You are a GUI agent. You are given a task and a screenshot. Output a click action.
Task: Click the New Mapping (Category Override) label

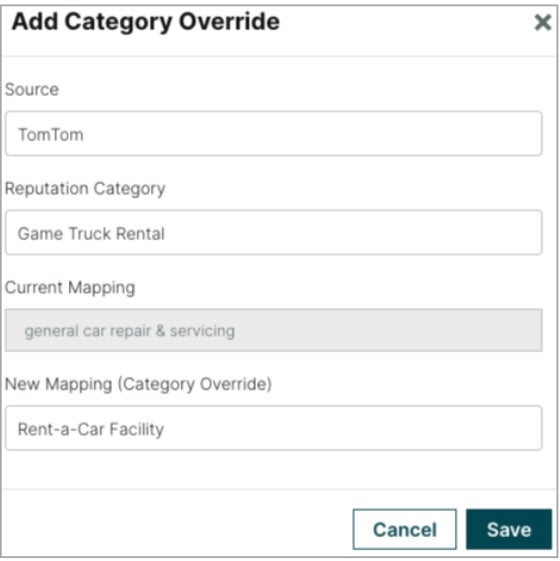click(138, 384)
